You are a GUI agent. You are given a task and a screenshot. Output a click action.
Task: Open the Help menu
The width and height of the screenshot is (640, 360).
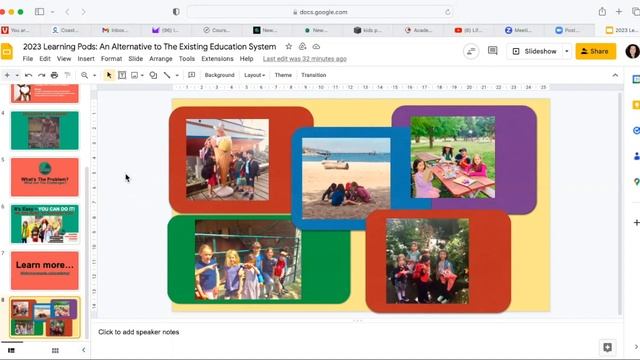[x=246, y=59]
